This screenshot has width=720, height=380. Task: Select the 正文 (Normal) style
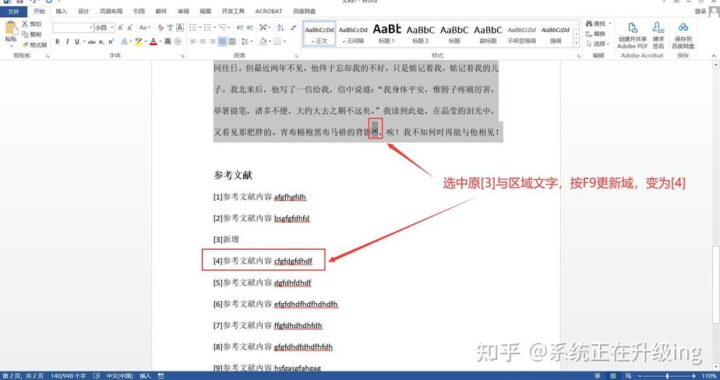[x=320, y=34]
